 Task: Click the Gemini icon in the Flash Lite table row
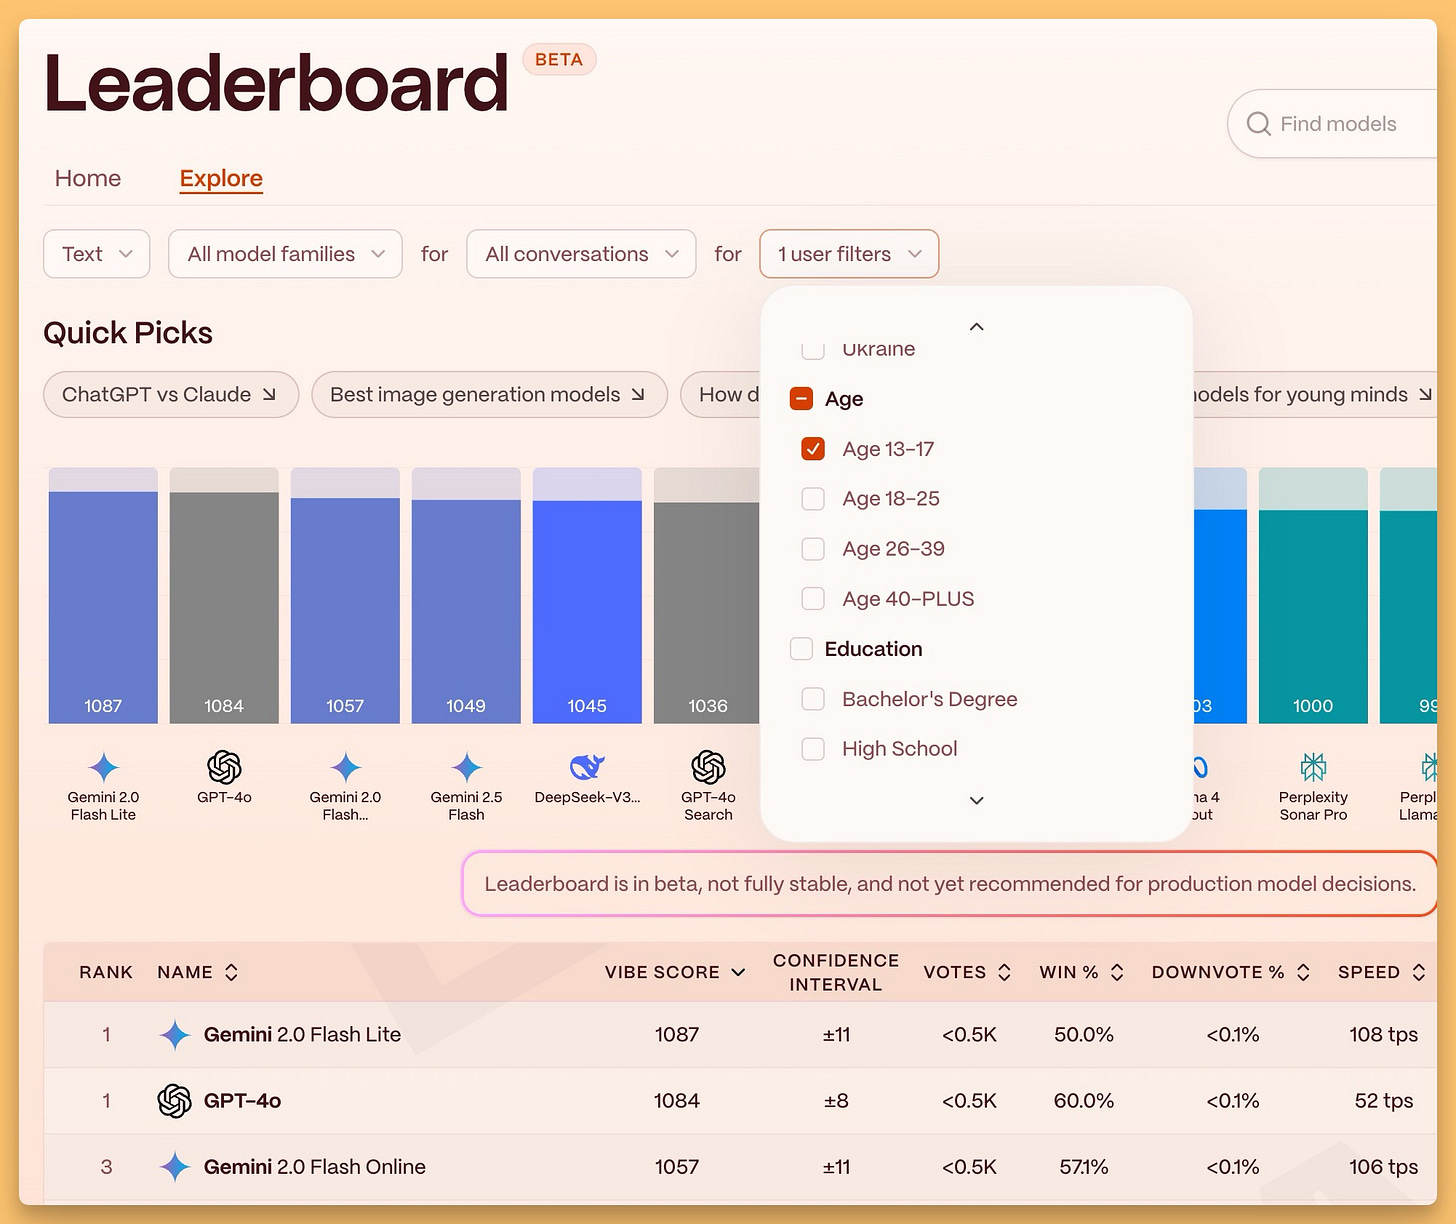174,1035
